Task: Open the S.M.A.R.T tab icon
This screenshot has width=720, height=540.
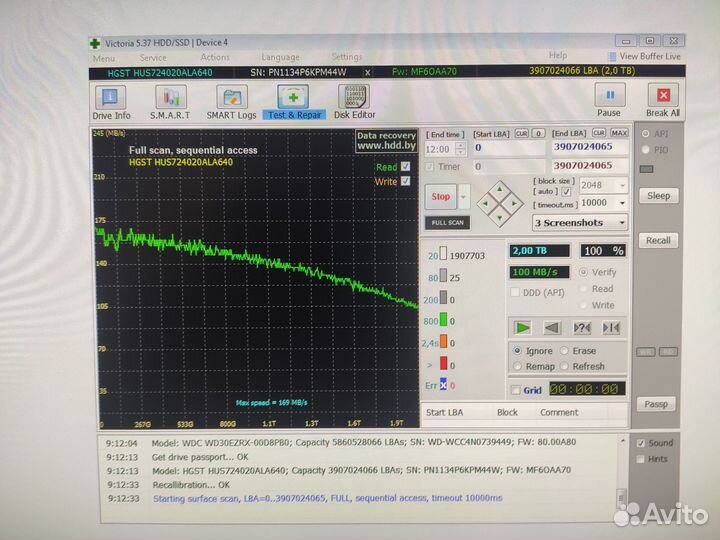Action: click(x=171, y=102)
